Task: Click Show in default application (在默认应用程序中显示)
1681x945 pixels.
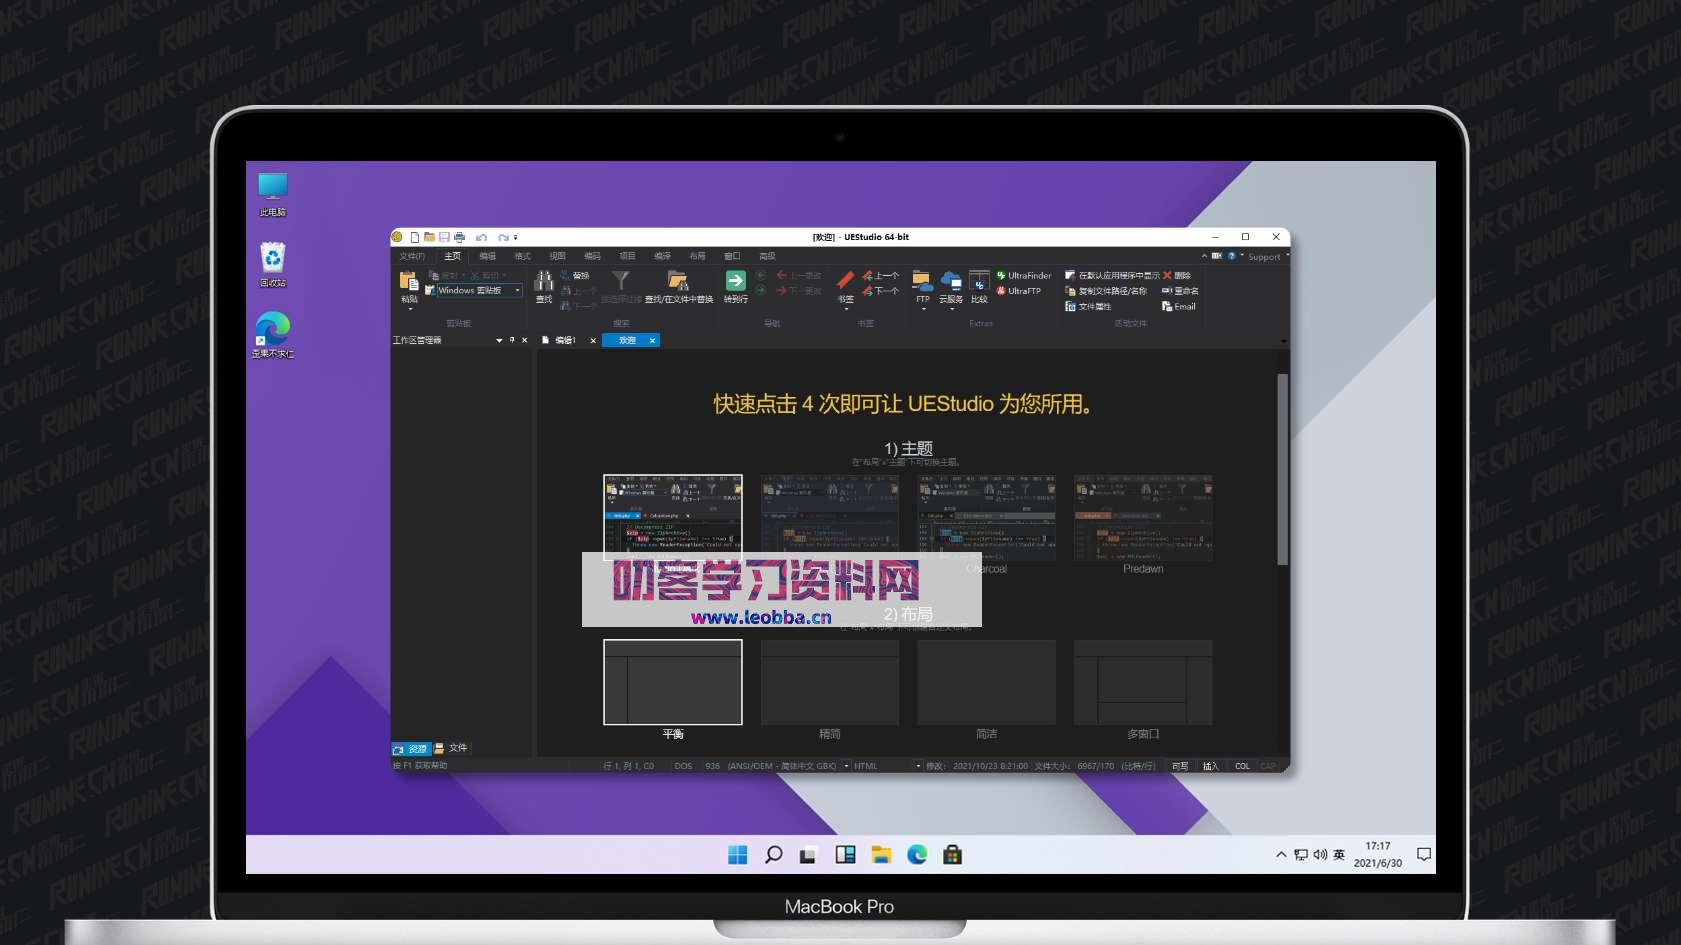Action: point(1112,275)
